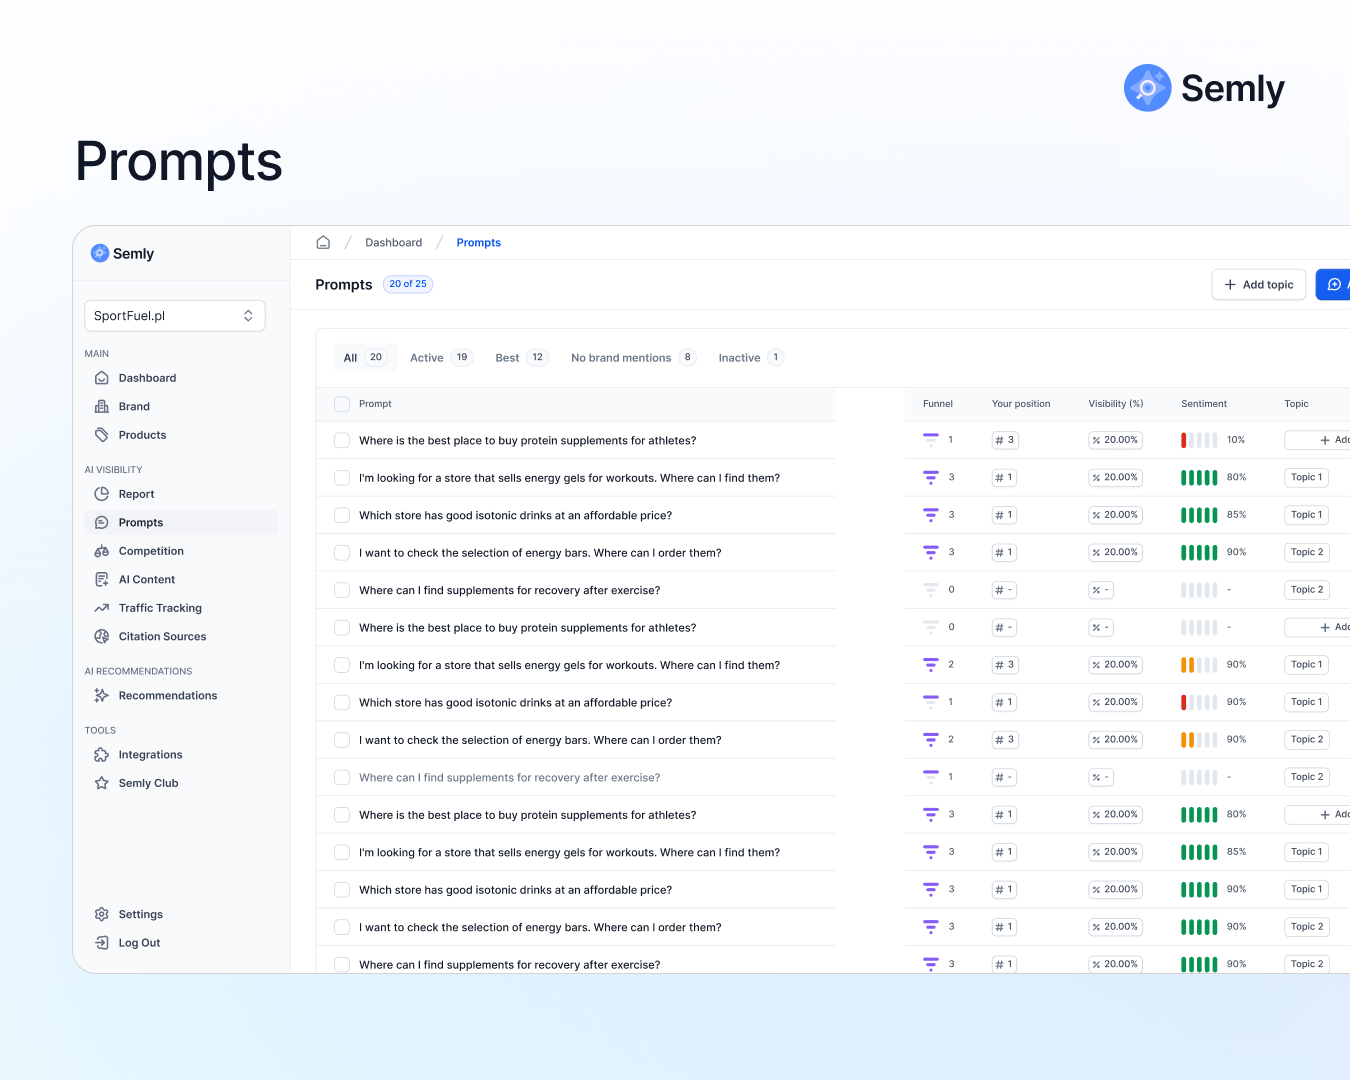Image resolution: width=1350 pixels, height=1080 pixels.
Task: Click the Log Out icon
Action: point(102,943)
